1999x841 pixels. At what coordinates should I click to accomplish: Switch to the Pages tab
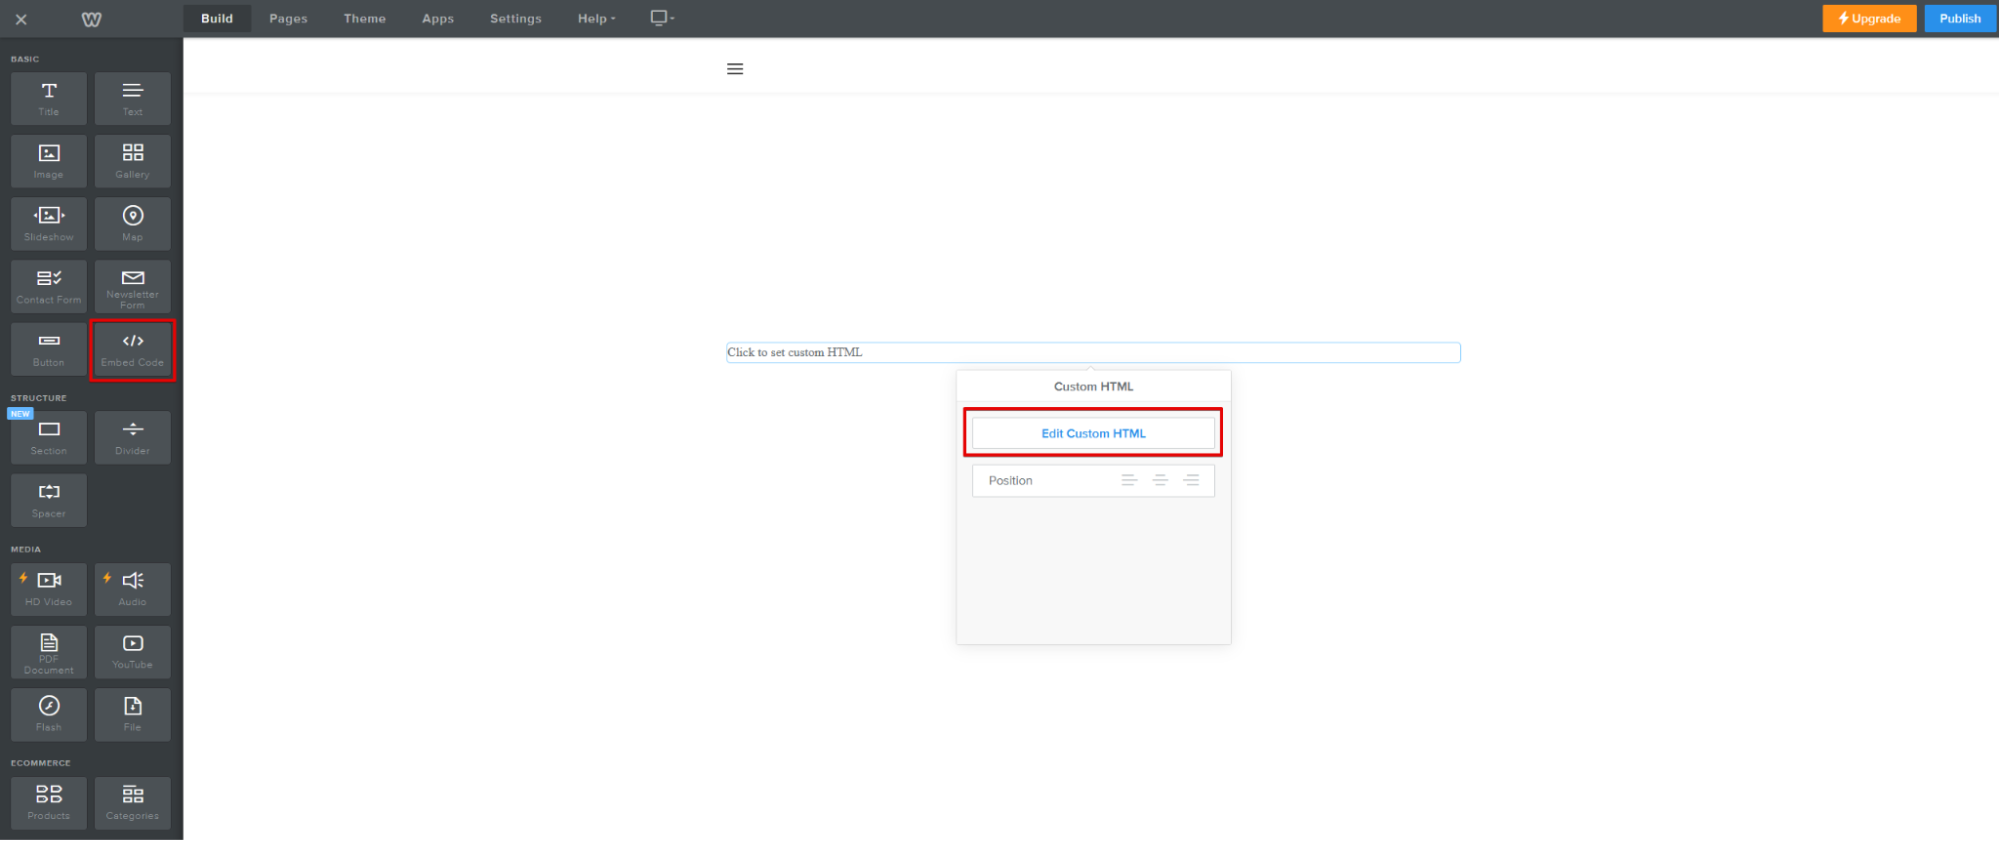[x=288, y=19]
